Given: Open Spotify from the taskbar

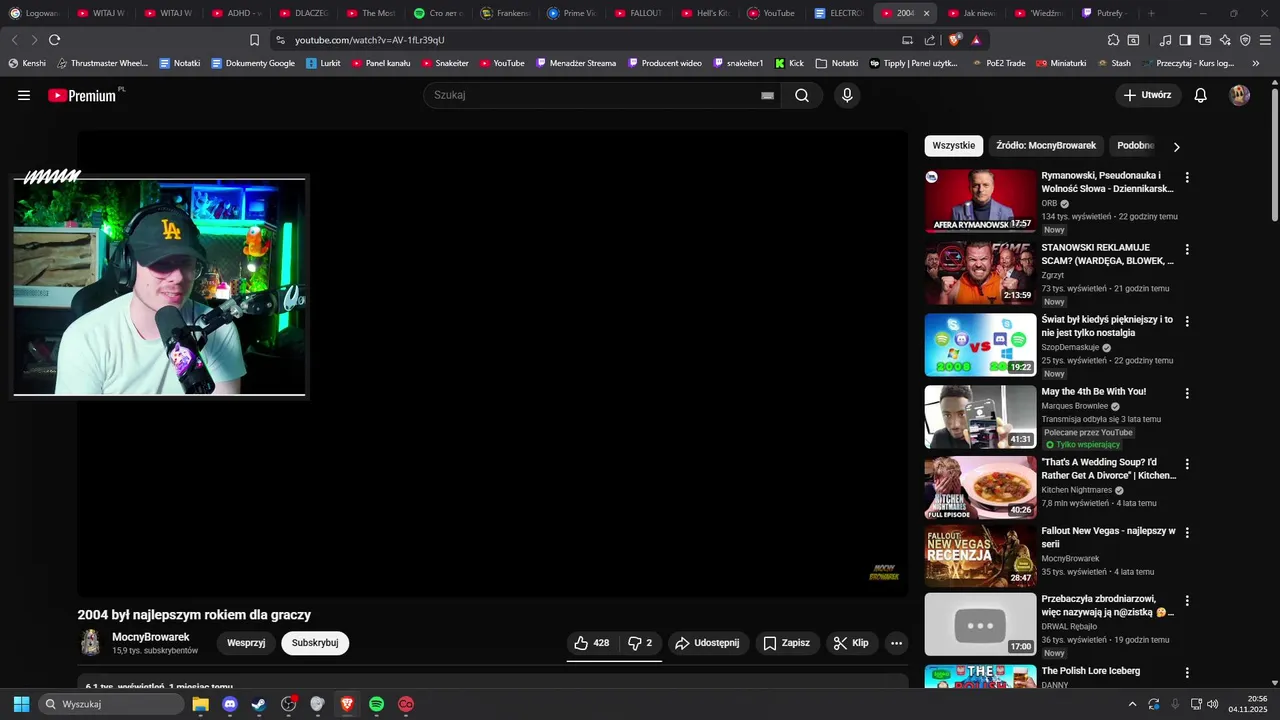Looking at the screenshot, I should tap(376, 704).
